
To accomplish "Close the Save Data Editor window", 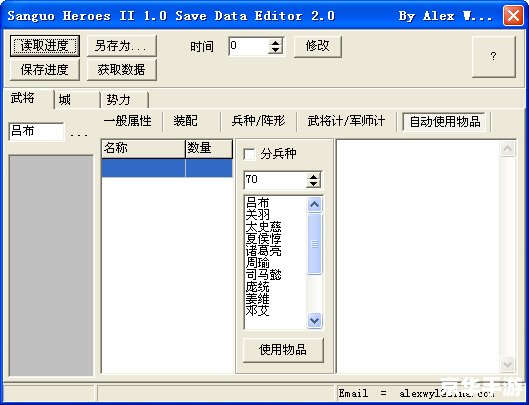I will tap(513, 16).
